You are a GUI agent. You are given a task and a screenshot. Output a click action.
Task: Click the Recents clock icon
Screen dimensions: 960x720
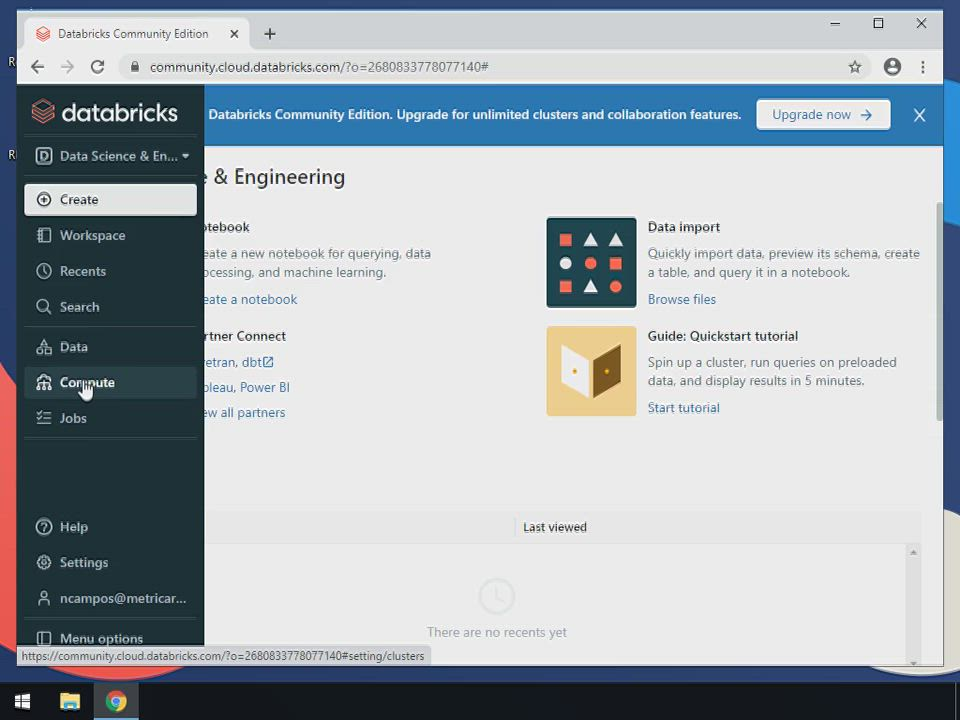pyautogui.click(x=44, y=271)
